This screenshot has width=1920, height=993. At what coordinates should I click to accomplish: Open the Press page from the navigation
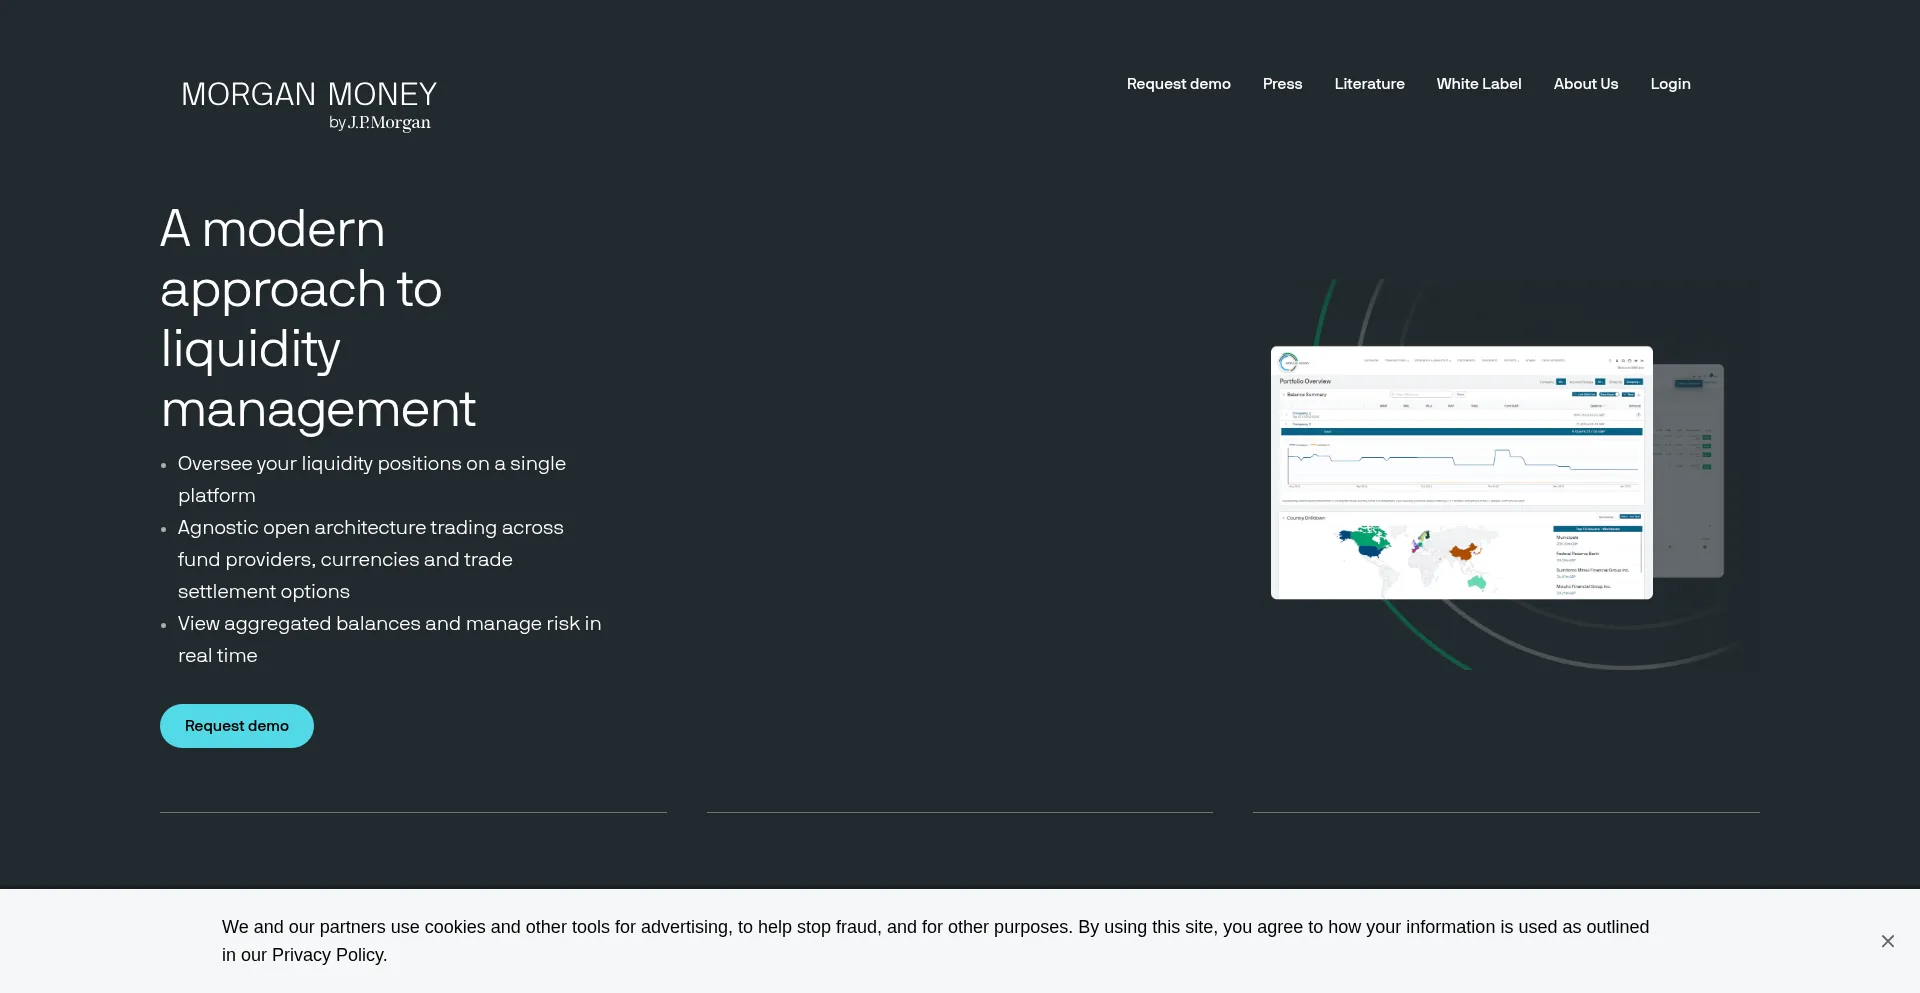click(x=1282, y=84)
